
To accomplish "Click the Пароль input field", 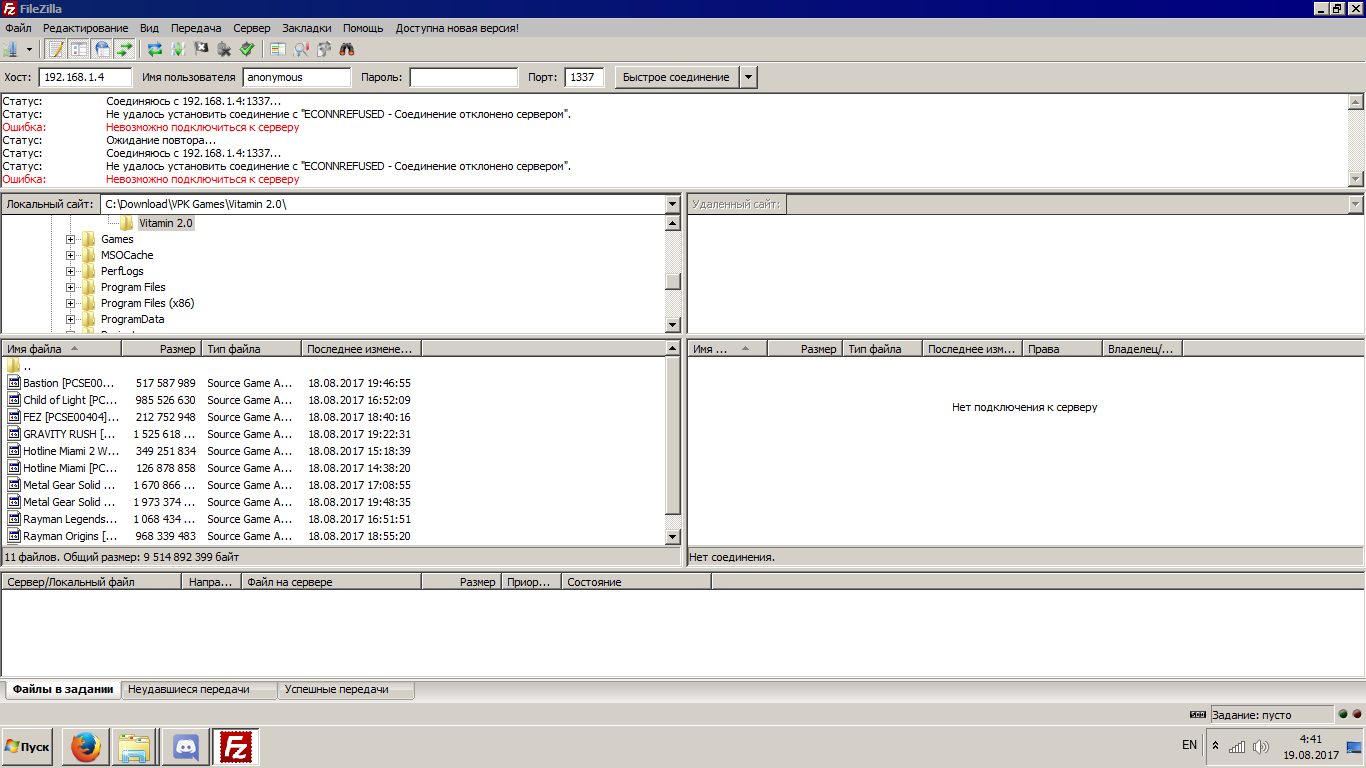I will 464,77.
